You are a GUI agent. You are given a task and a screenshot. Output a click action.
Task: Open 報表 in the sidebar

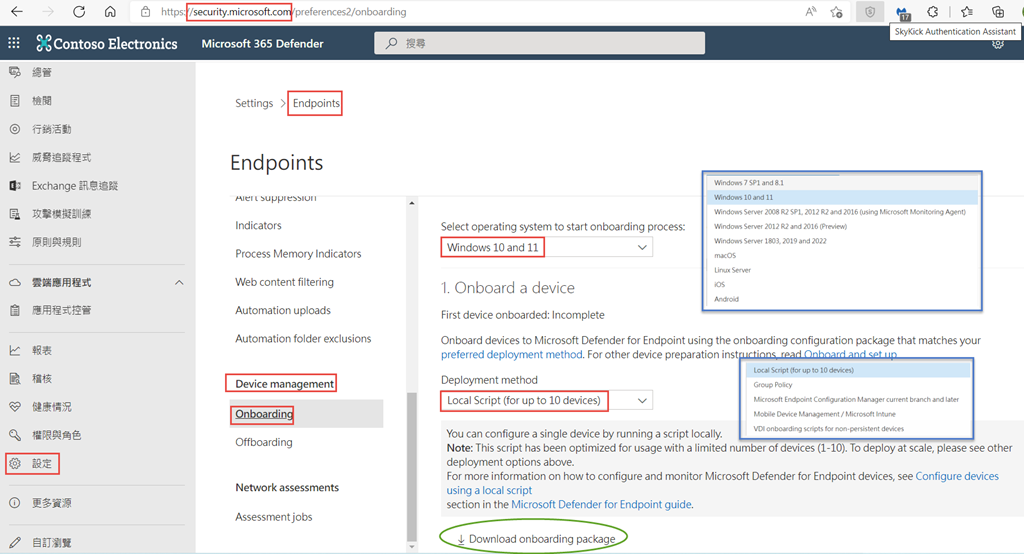(42, 351)
